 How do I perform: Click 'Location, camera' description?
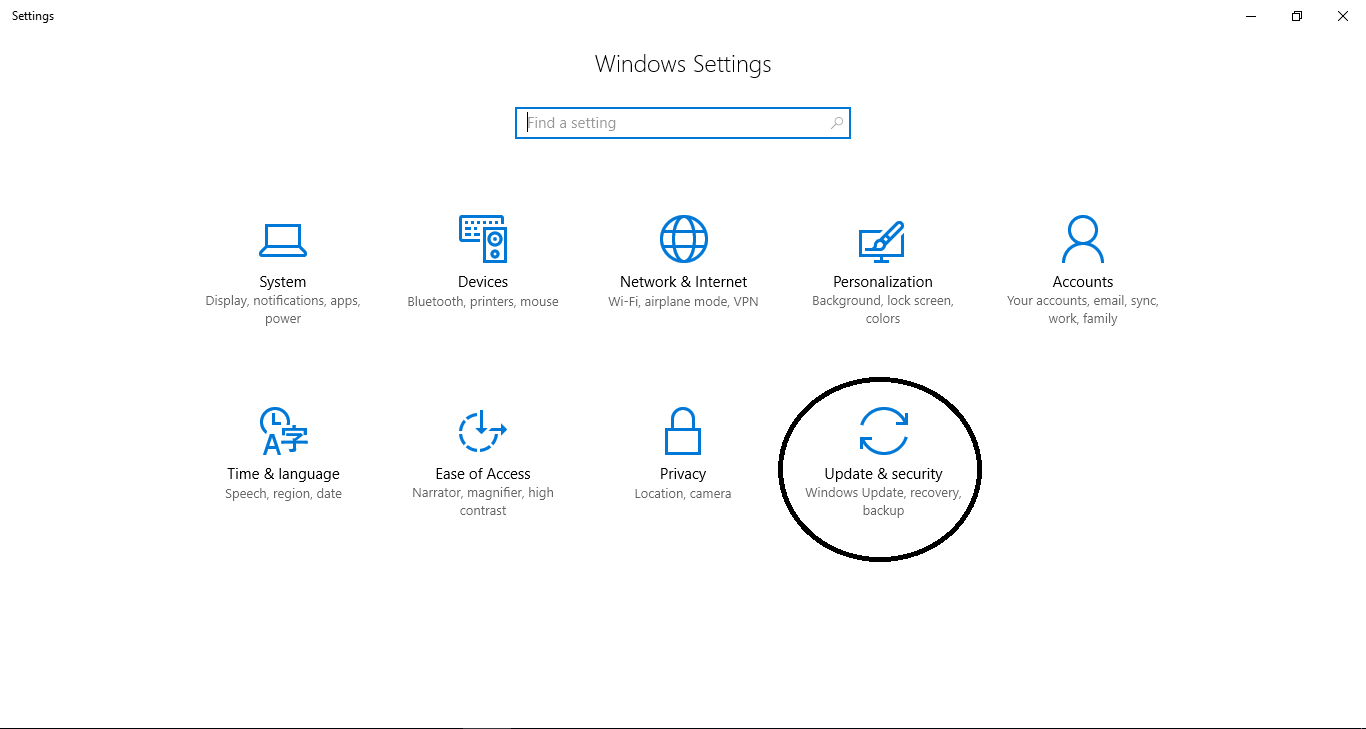(x=683, y=494)
